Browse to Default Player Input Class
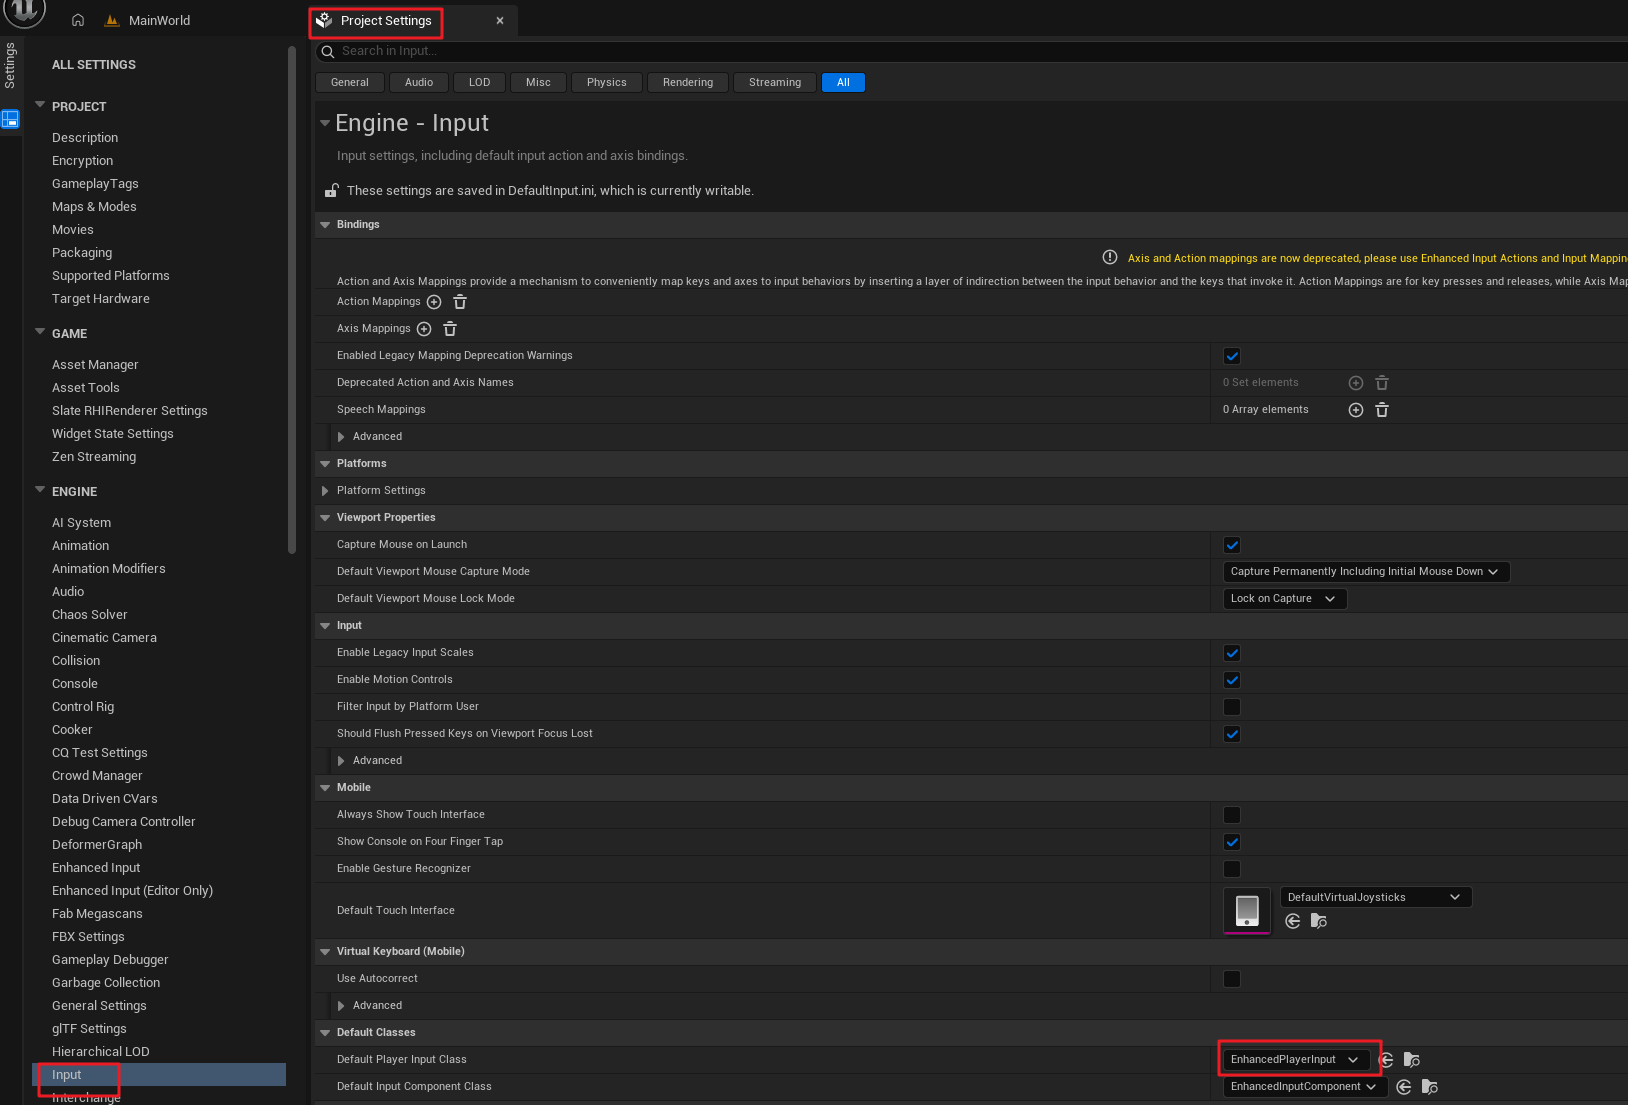This screenshot has width=1628, height=1105. (x=1412, y=1060)
